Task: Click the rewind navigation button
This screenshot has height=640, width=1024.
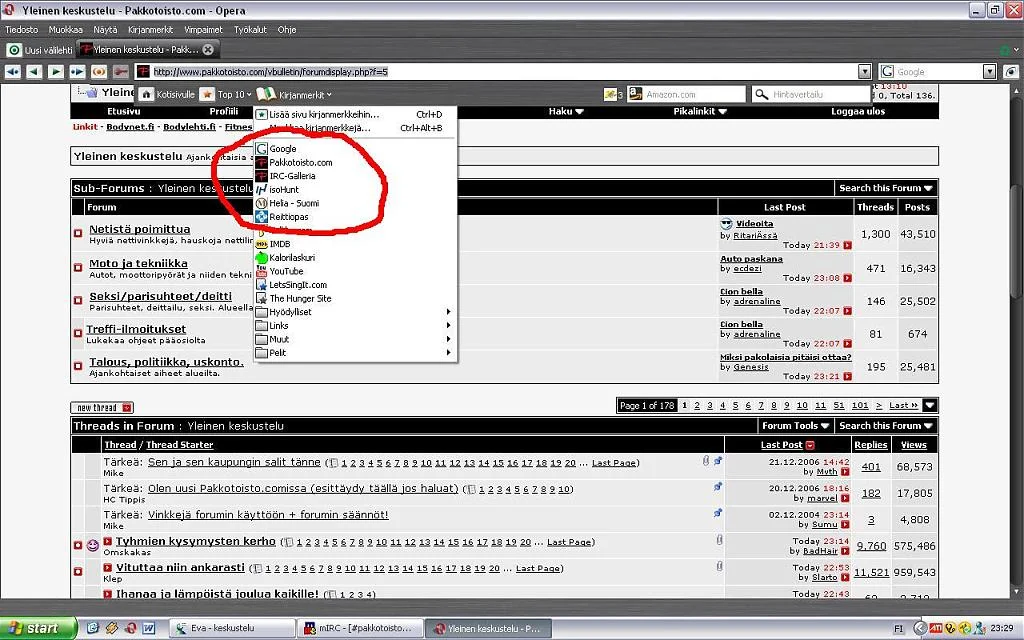Action: 12,72
